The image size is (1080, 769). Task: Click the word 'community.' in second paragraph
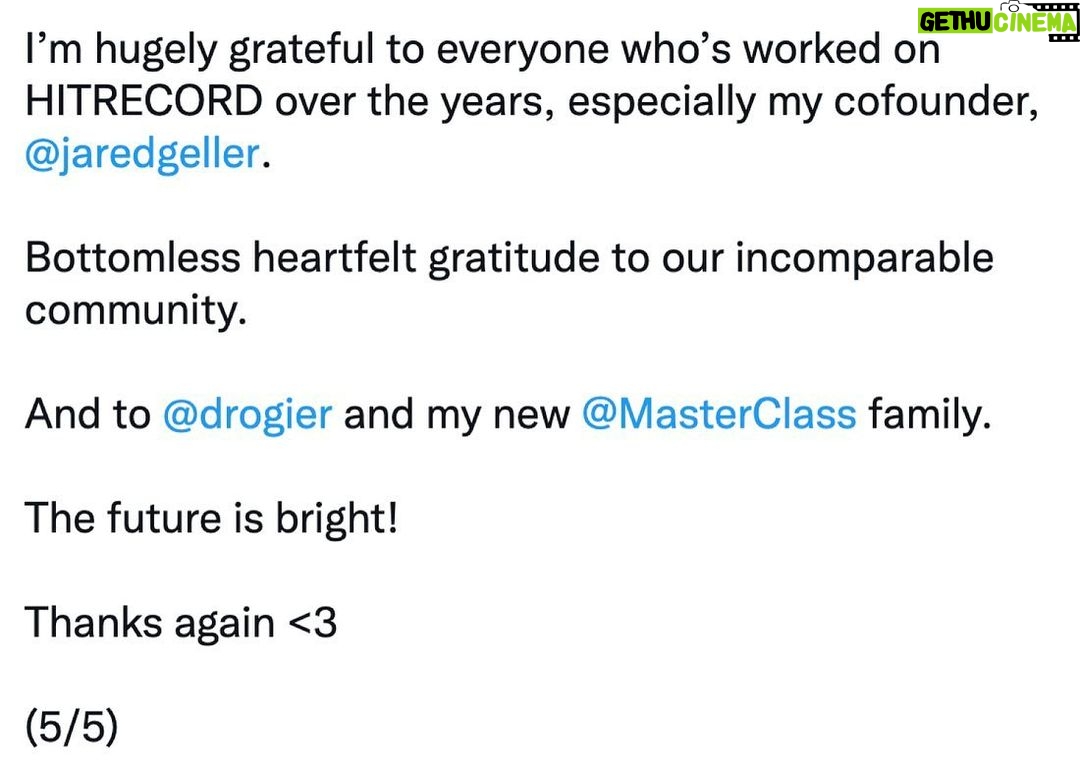click(x=136, y=311)
